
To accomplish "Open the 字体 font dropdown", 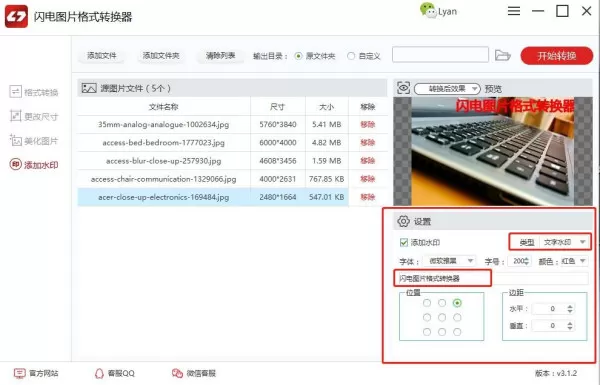I will tap(448, 261).
